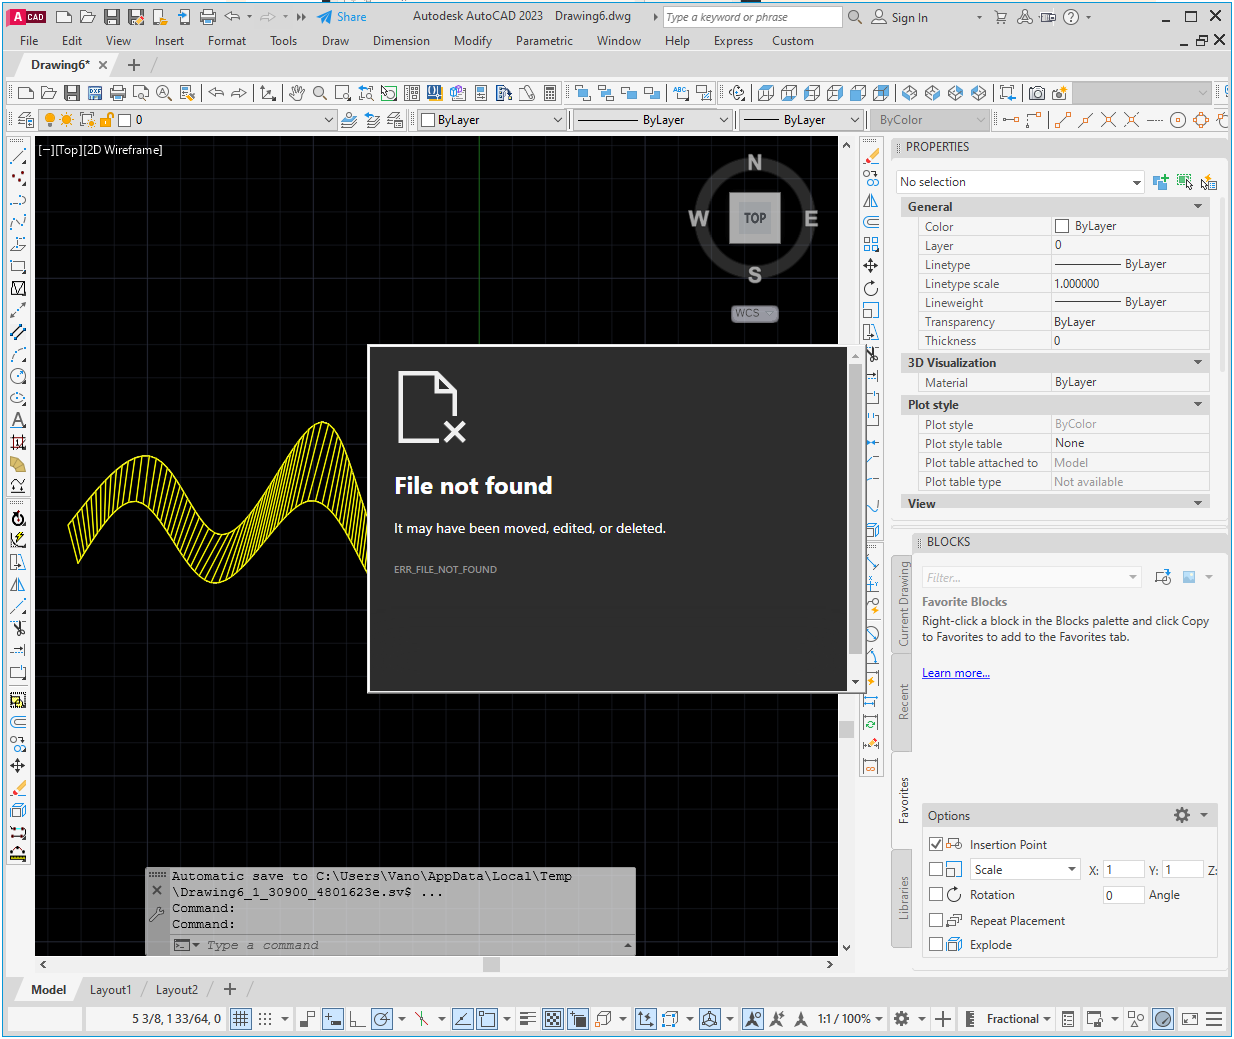
Task: Click the WCS viewcube button
Action: pos(754,313)
